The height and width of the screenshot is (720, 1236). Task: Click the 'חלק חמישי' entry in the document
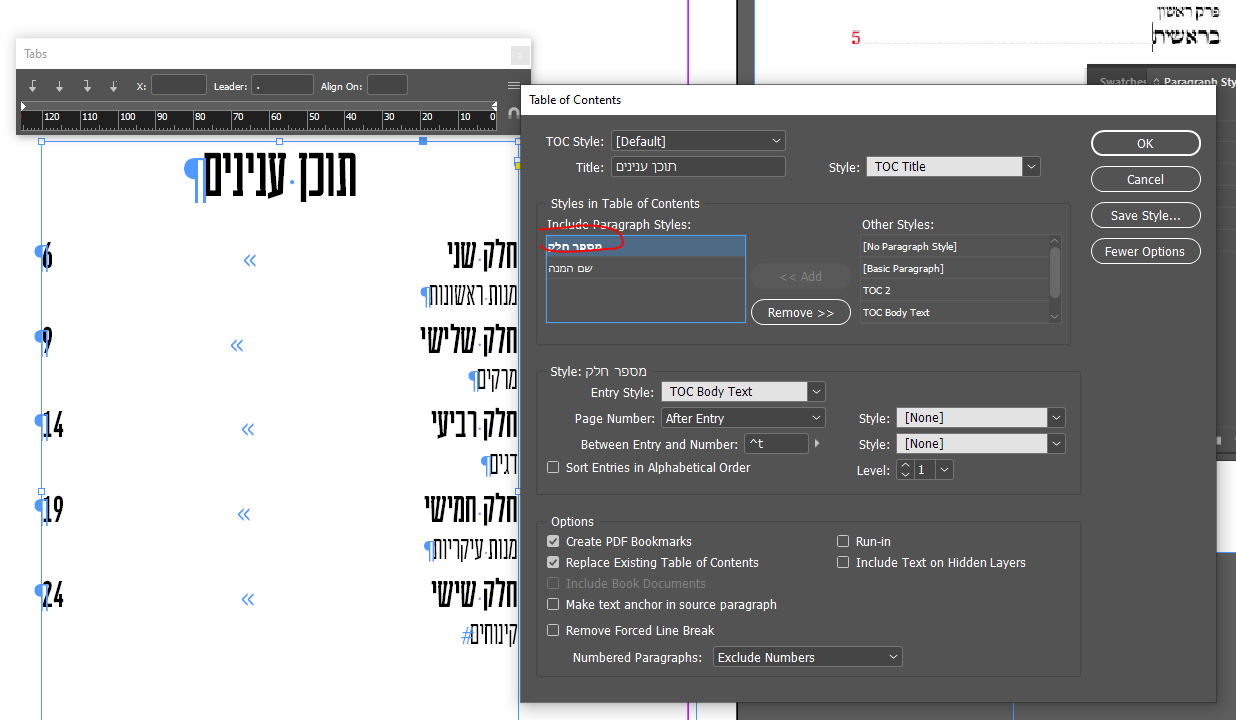470,509
